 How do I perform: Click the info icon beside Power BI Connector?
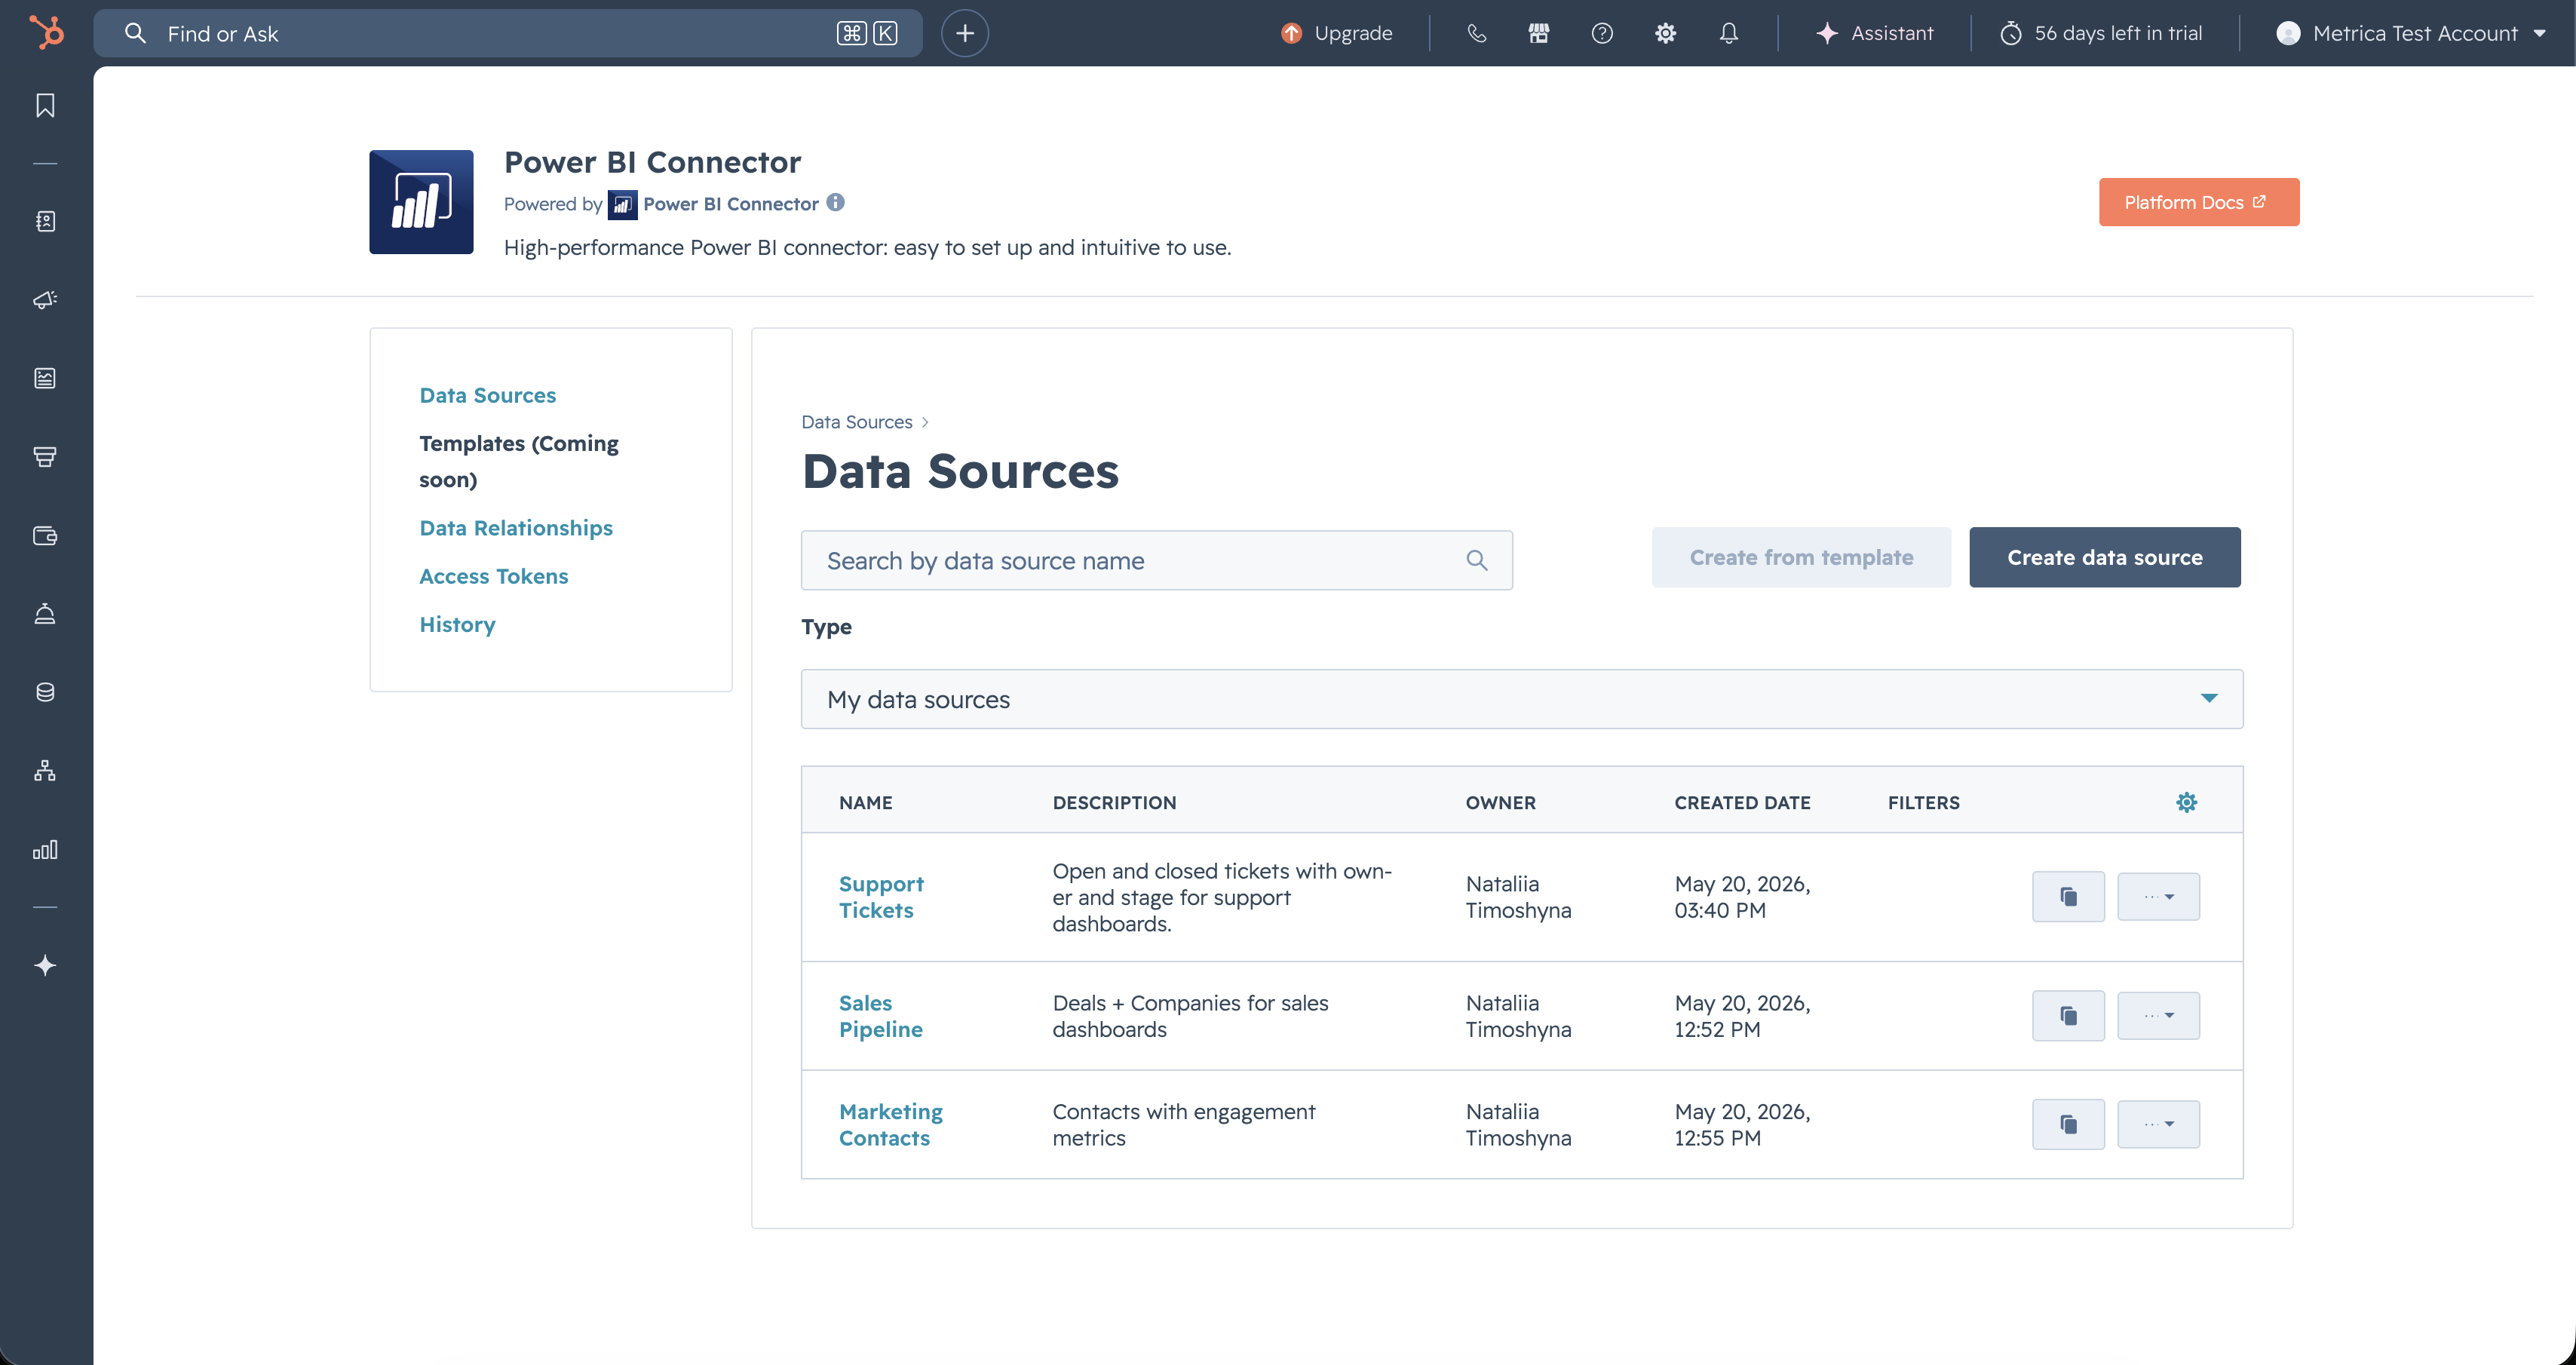click(835, 202)
